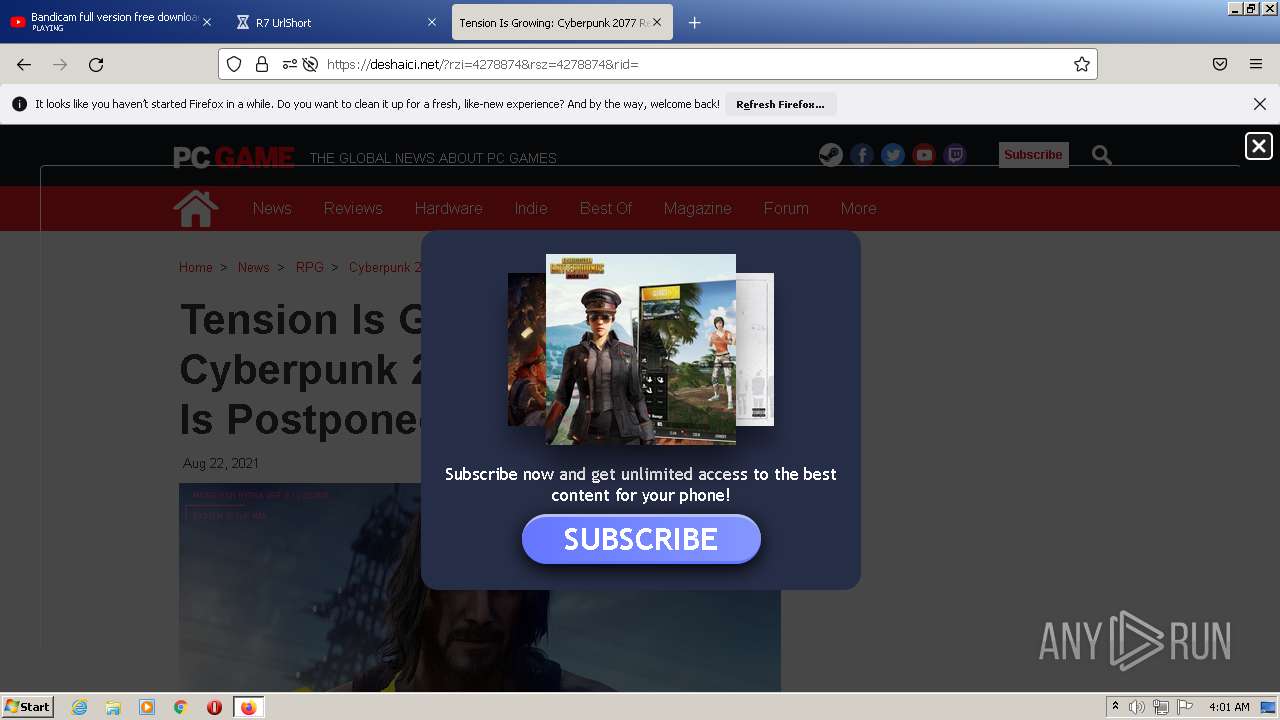This screenshot has width=1280, height=720.
Task: Open the network tray icon
Action: point(1161,707)
